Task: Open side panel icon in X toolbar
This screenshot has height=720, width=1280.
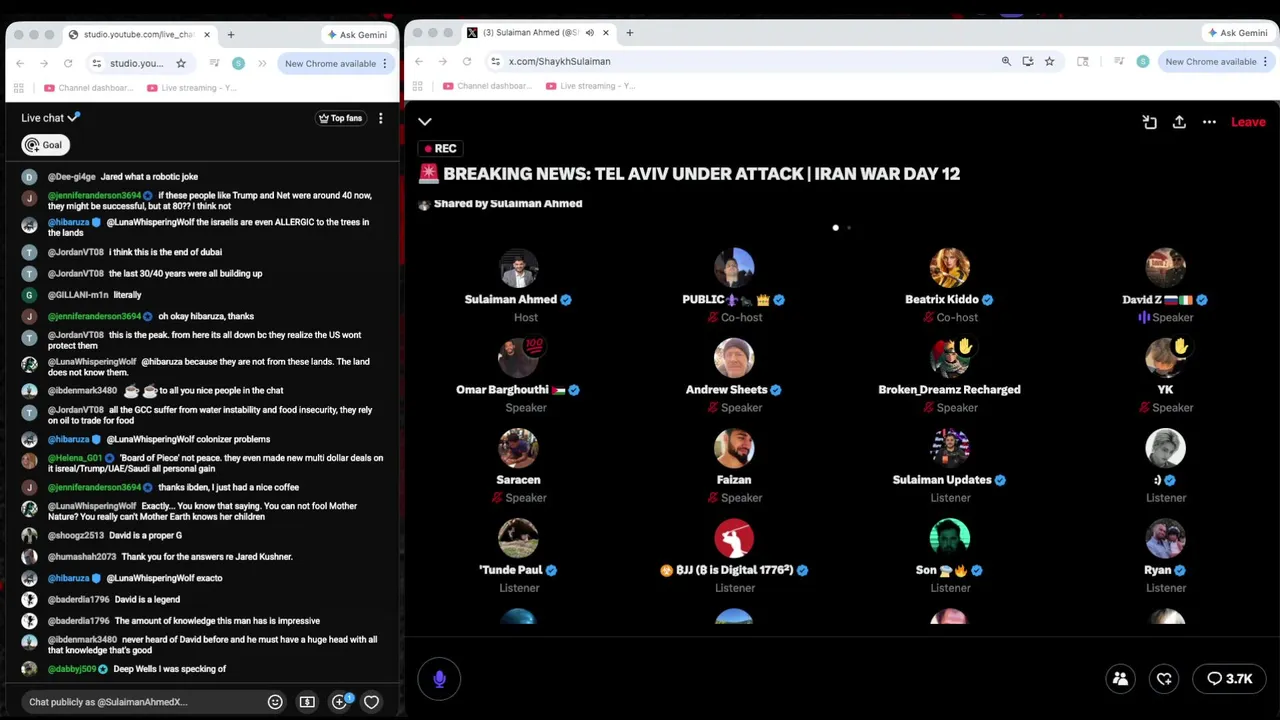Action: pyautogui.click(x=1082, y=62)
